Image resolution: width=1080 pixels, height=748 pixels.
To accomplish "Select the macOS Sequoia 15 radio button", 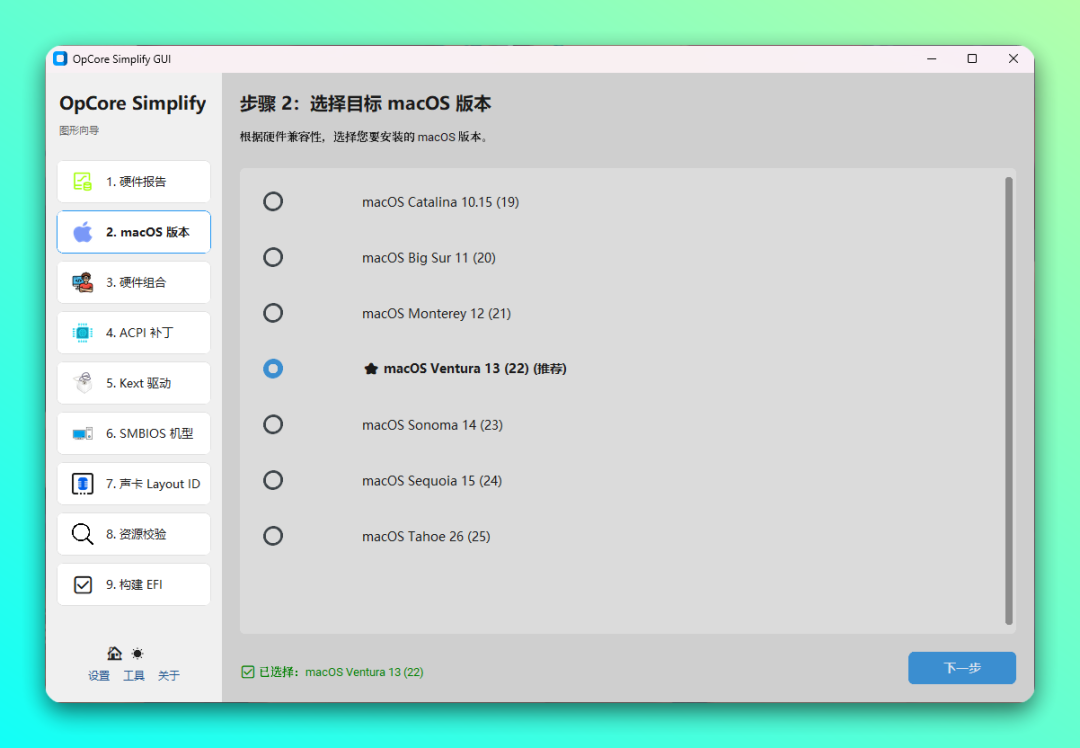I will 273,480.
